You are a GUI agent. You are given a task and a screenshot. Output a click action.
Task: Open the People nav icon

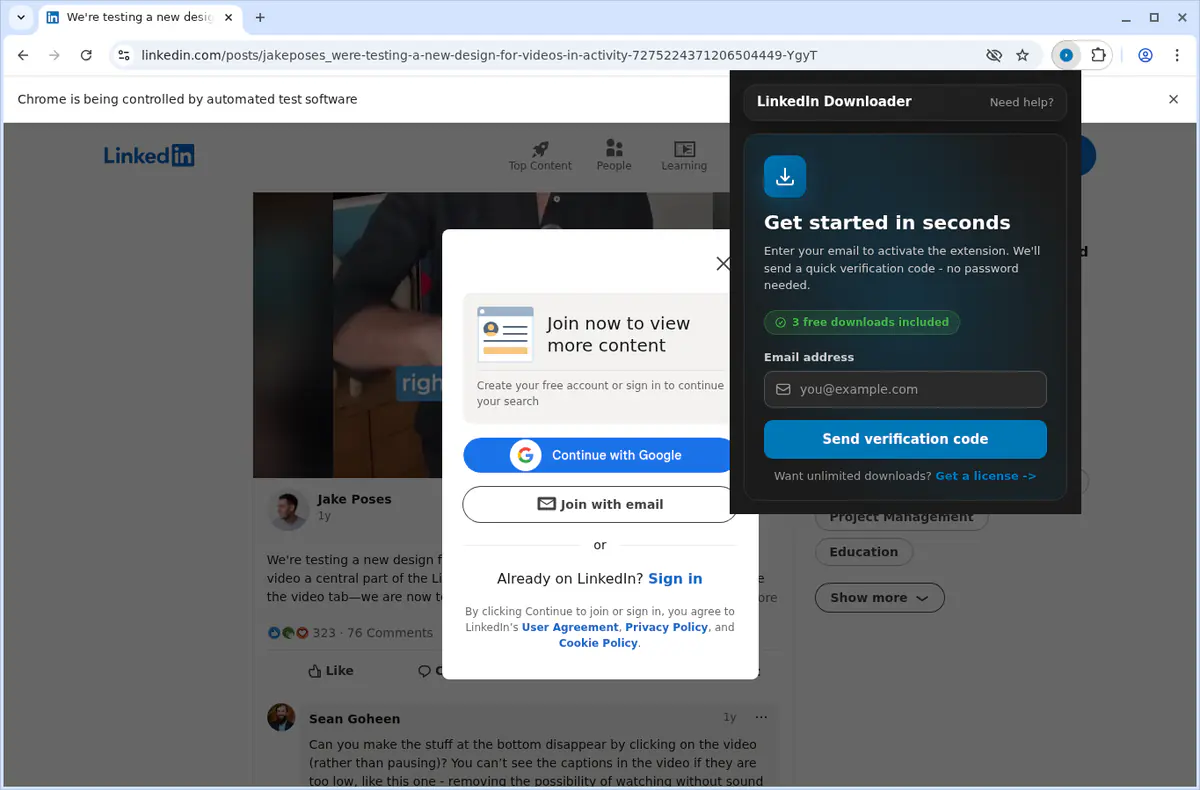point(614,149)
